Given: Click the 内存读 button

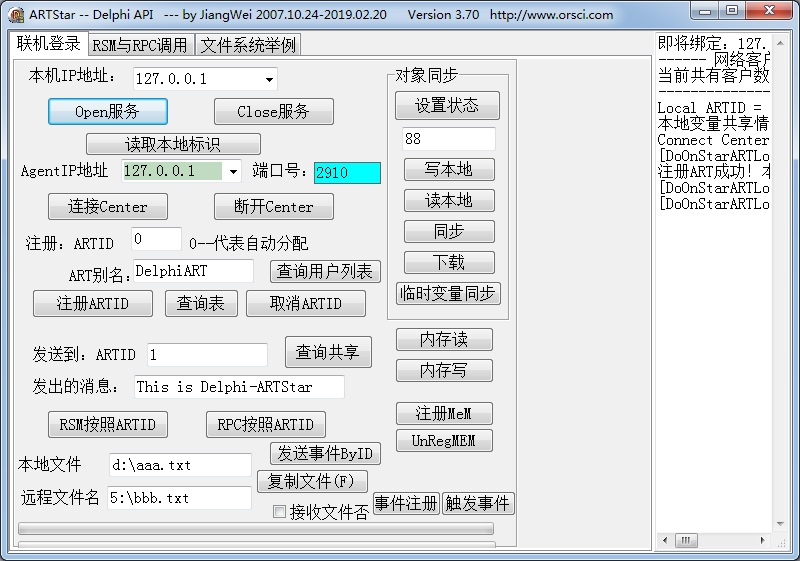Looking at the screenshot, I should point(444,340).
